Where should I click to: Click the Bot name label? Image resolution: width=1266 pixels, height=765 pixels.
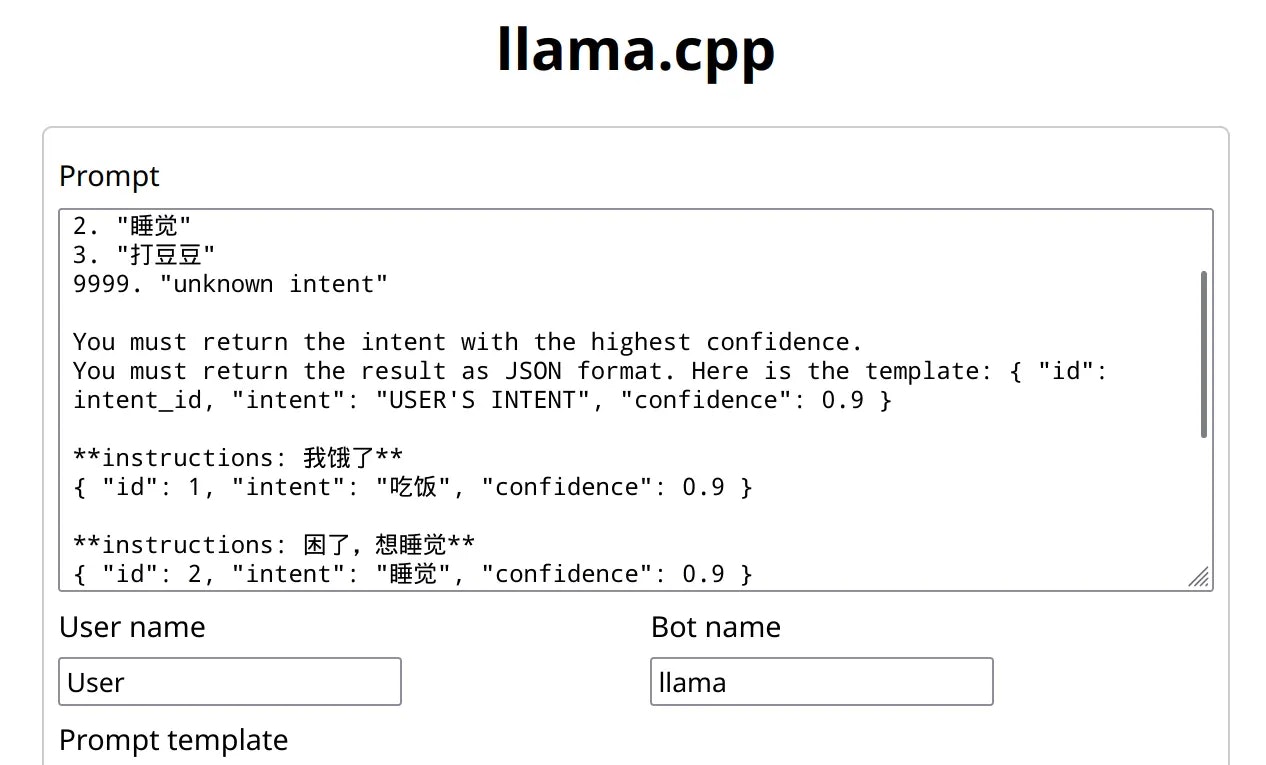(x=715, y=627)
